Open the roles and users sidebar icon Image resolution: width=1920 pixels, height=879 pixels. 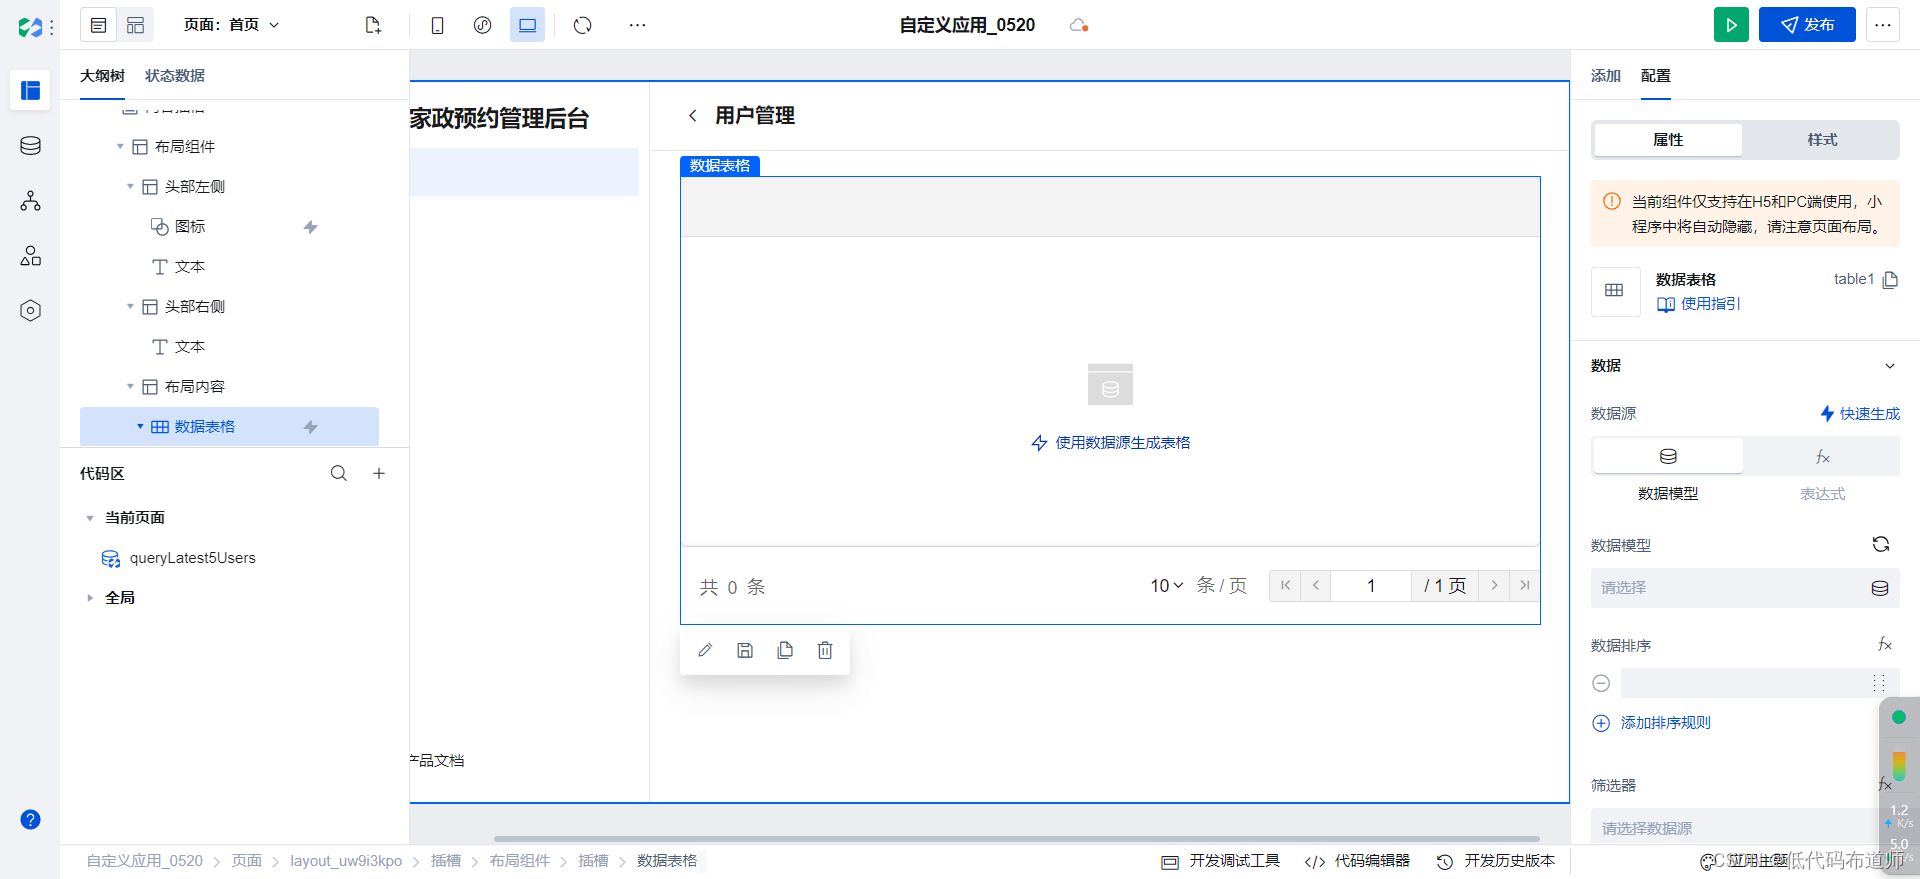[x=30, y=256]
